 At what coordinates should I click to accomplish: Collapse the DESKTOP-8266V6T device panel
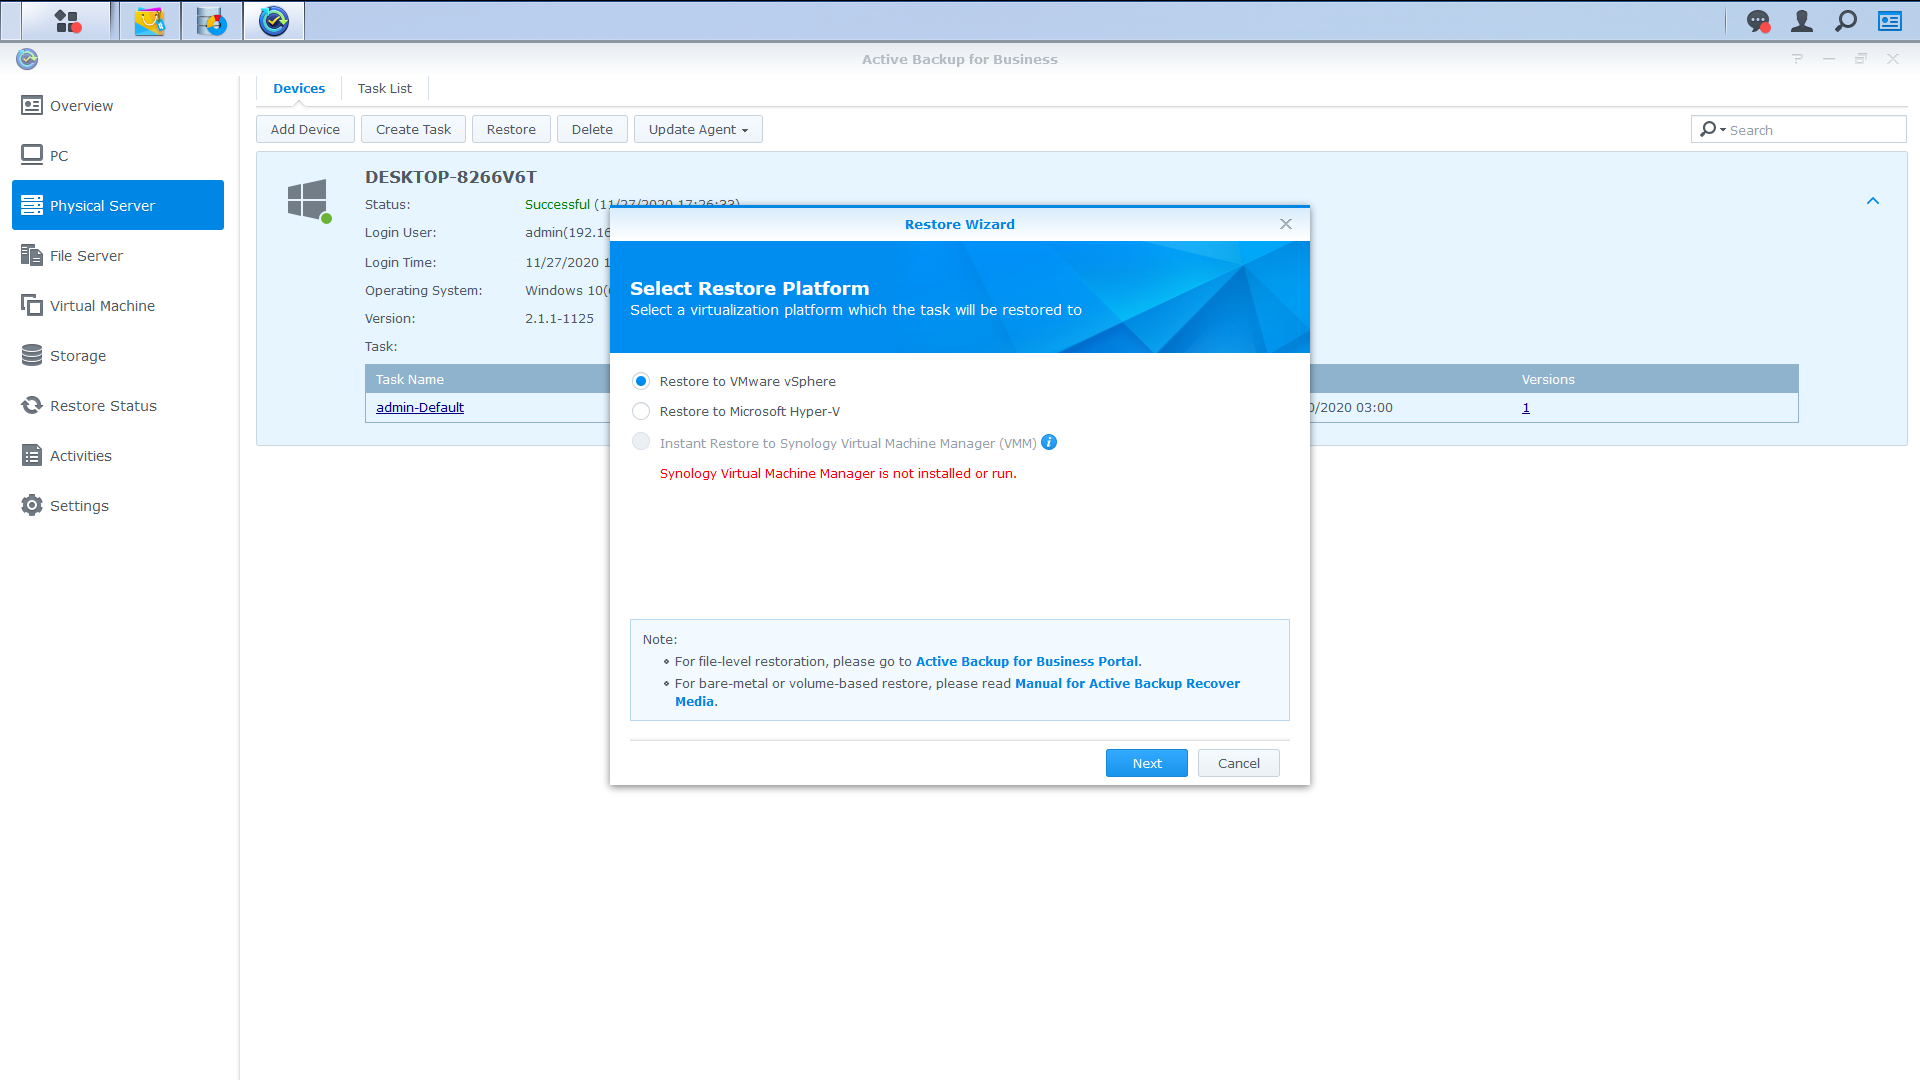point(1873,201)
